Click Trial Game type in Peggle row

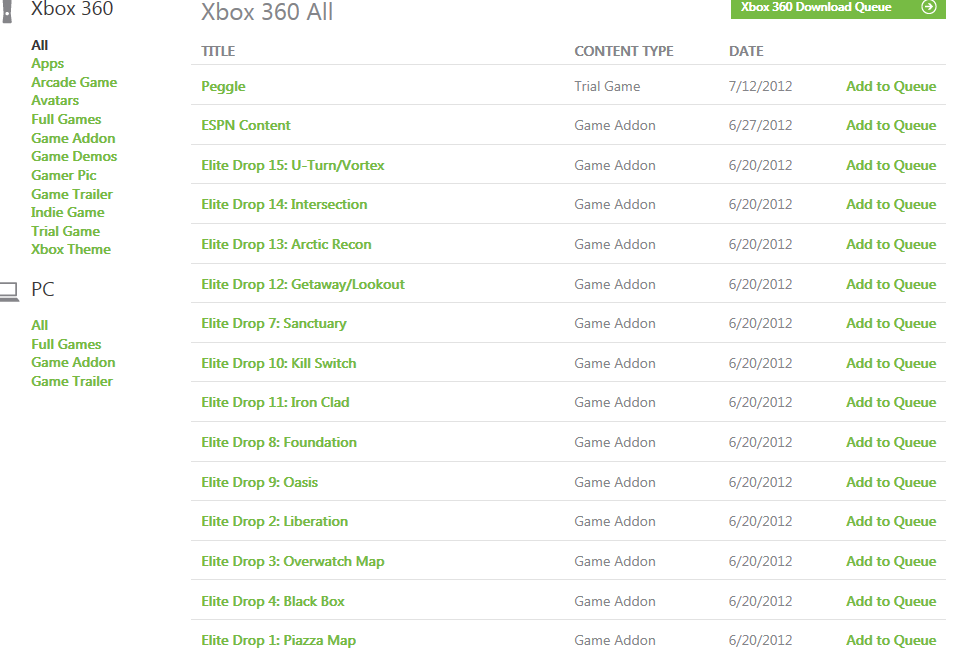pos(607,86)
